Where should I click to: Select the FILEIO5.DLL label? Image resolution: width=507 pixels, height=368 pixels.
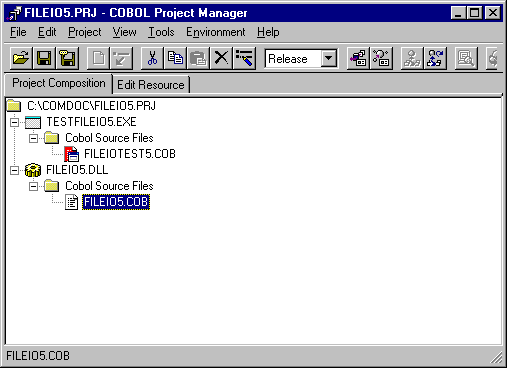pyautogui.click(x=77, y=170)
